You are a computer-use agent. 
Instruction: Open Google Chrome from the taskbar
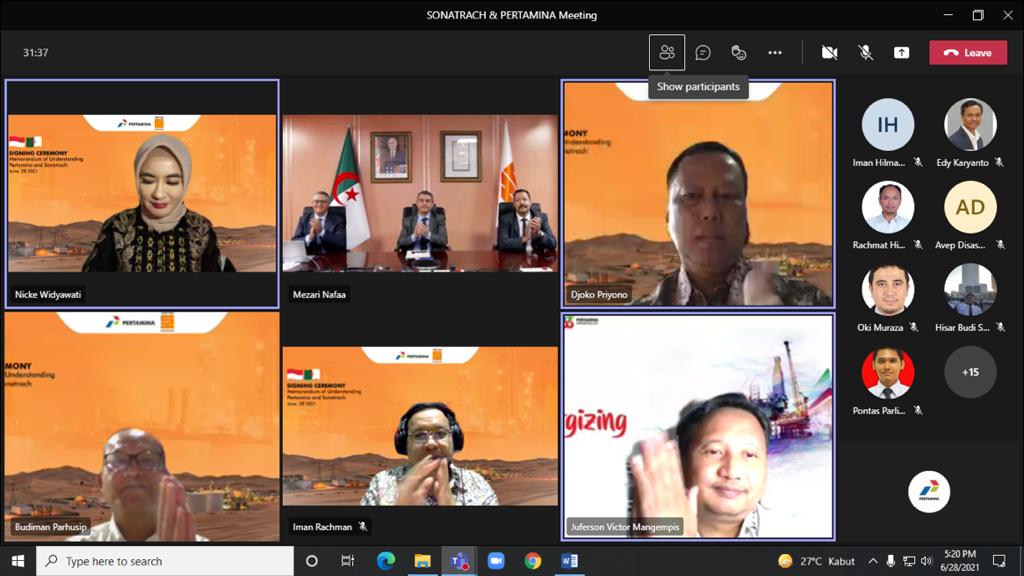click(x=532, y=561)
